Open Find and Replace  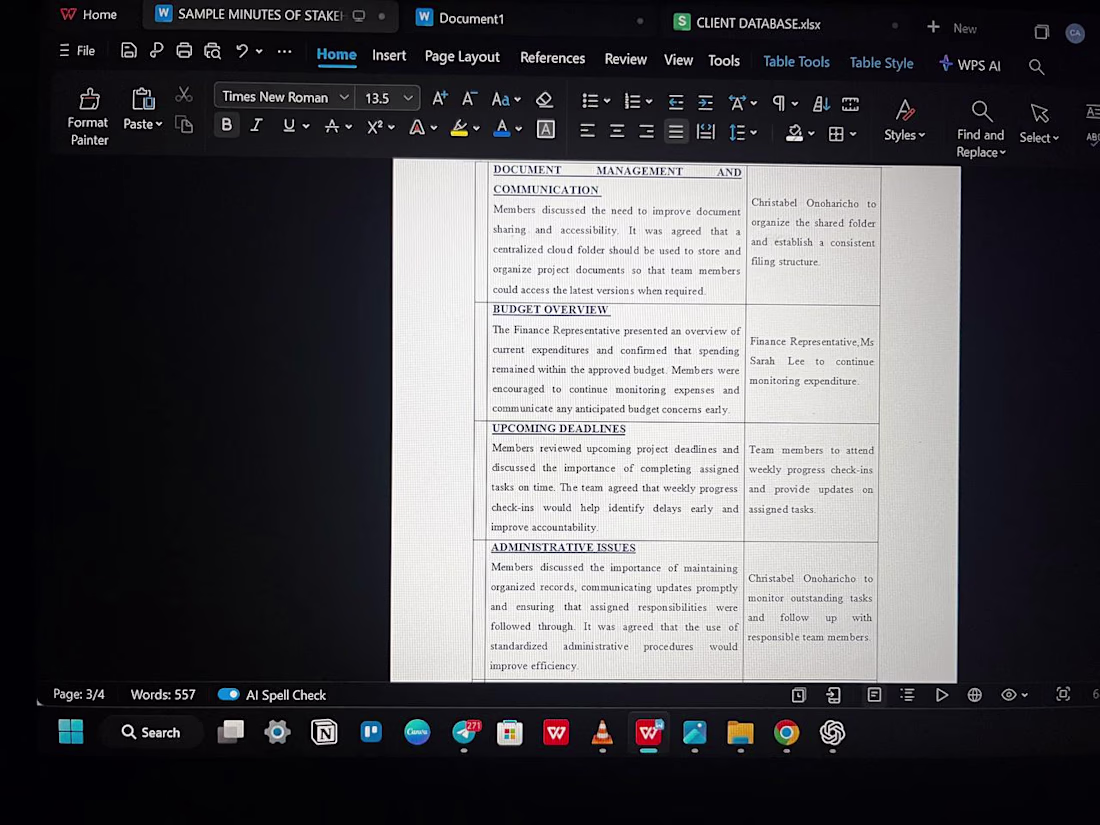[980, 130]
